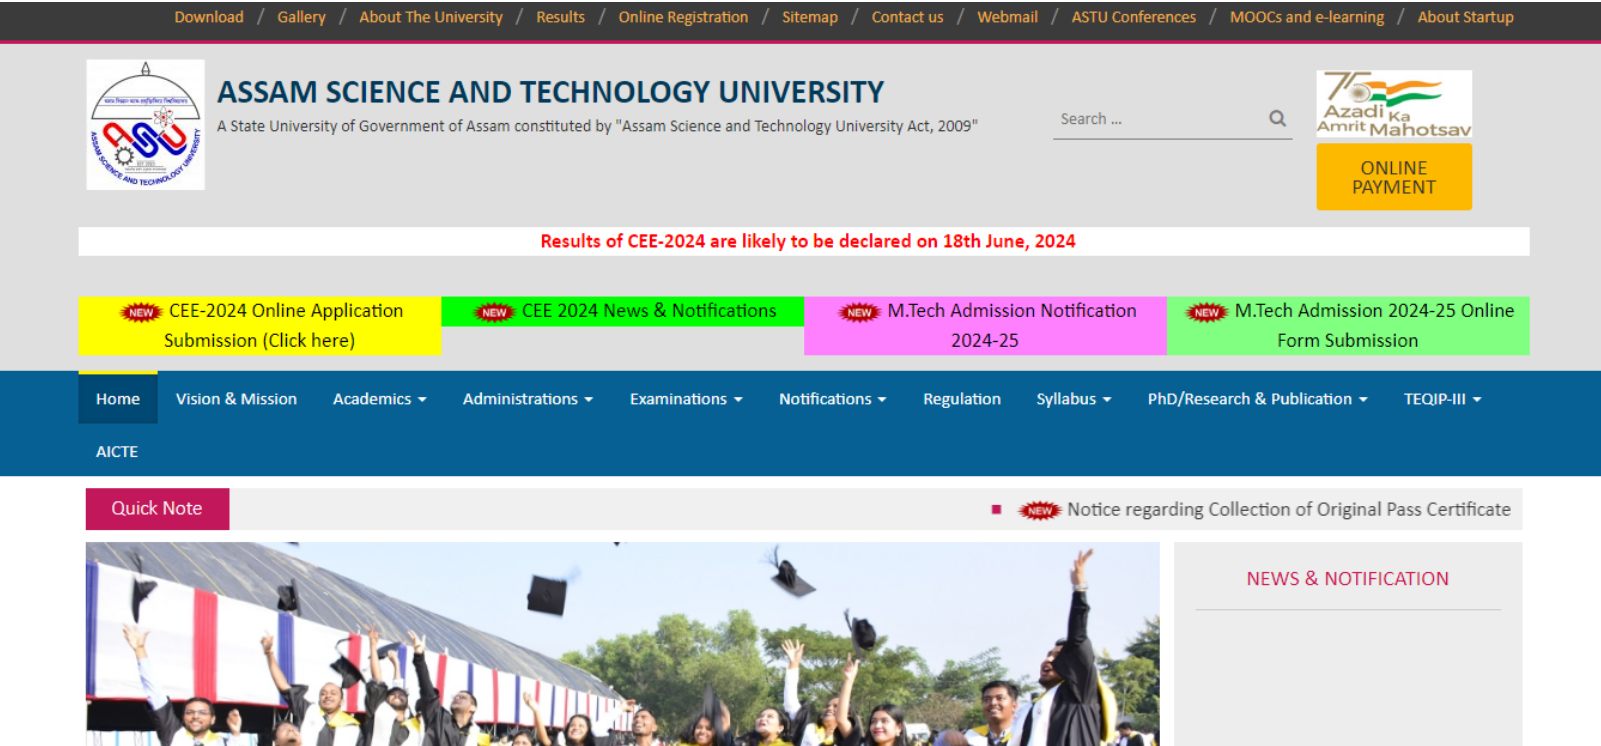Image resolution: width=1601 pixels, height=746 pixels.
Task: Open About The University link
Action: 431,17
